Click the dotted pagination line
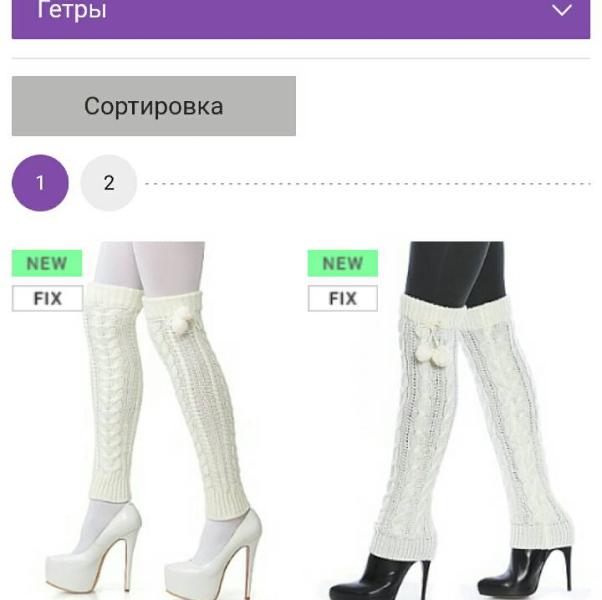 (x=367, y=184)
